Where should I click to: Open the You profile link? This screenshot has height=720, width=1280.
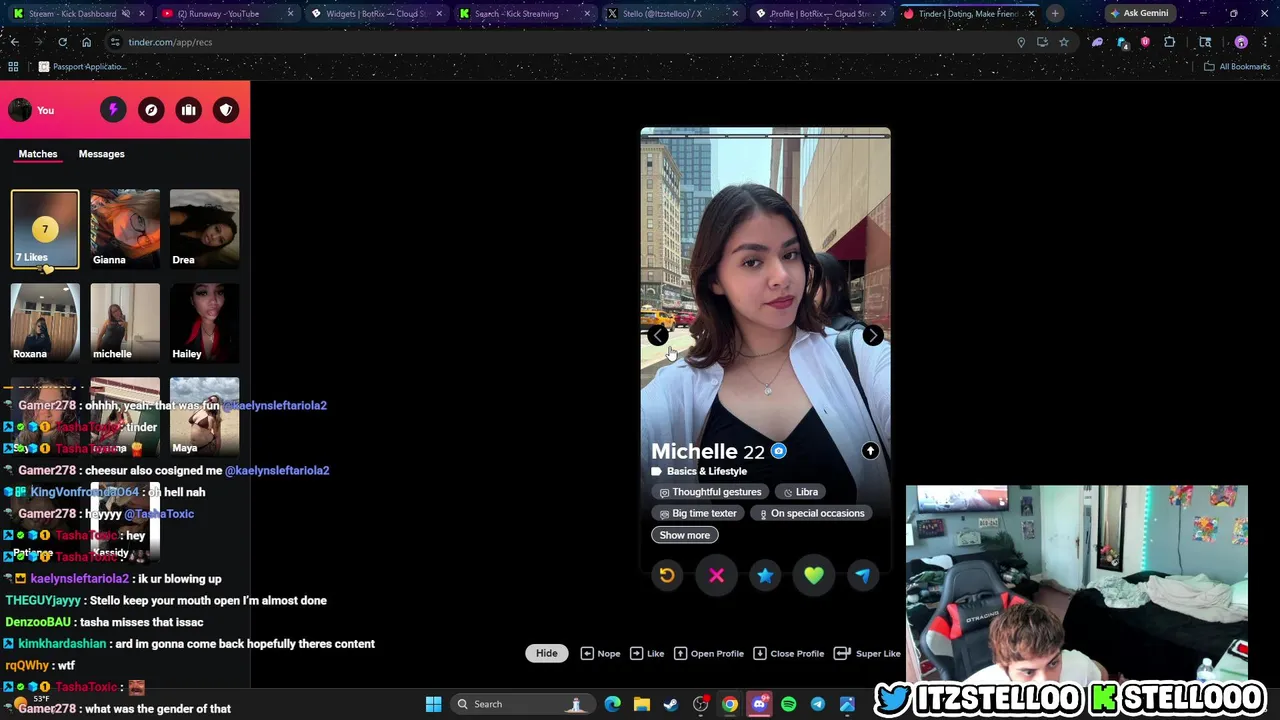[x=32, y=110]
